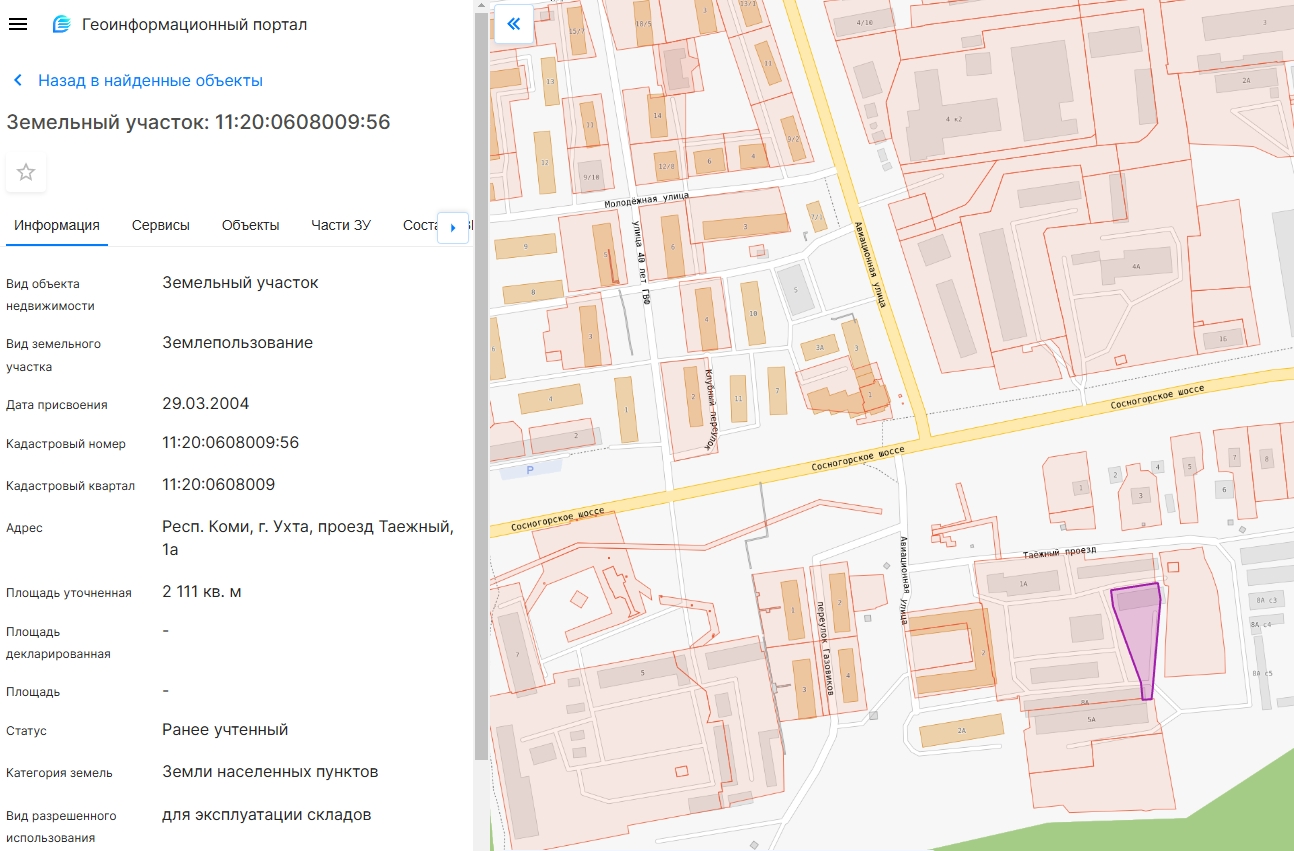This screenshot has height=851, width=1294.
Task: Click building 5А on the map
Action: tap(1090, 718)
